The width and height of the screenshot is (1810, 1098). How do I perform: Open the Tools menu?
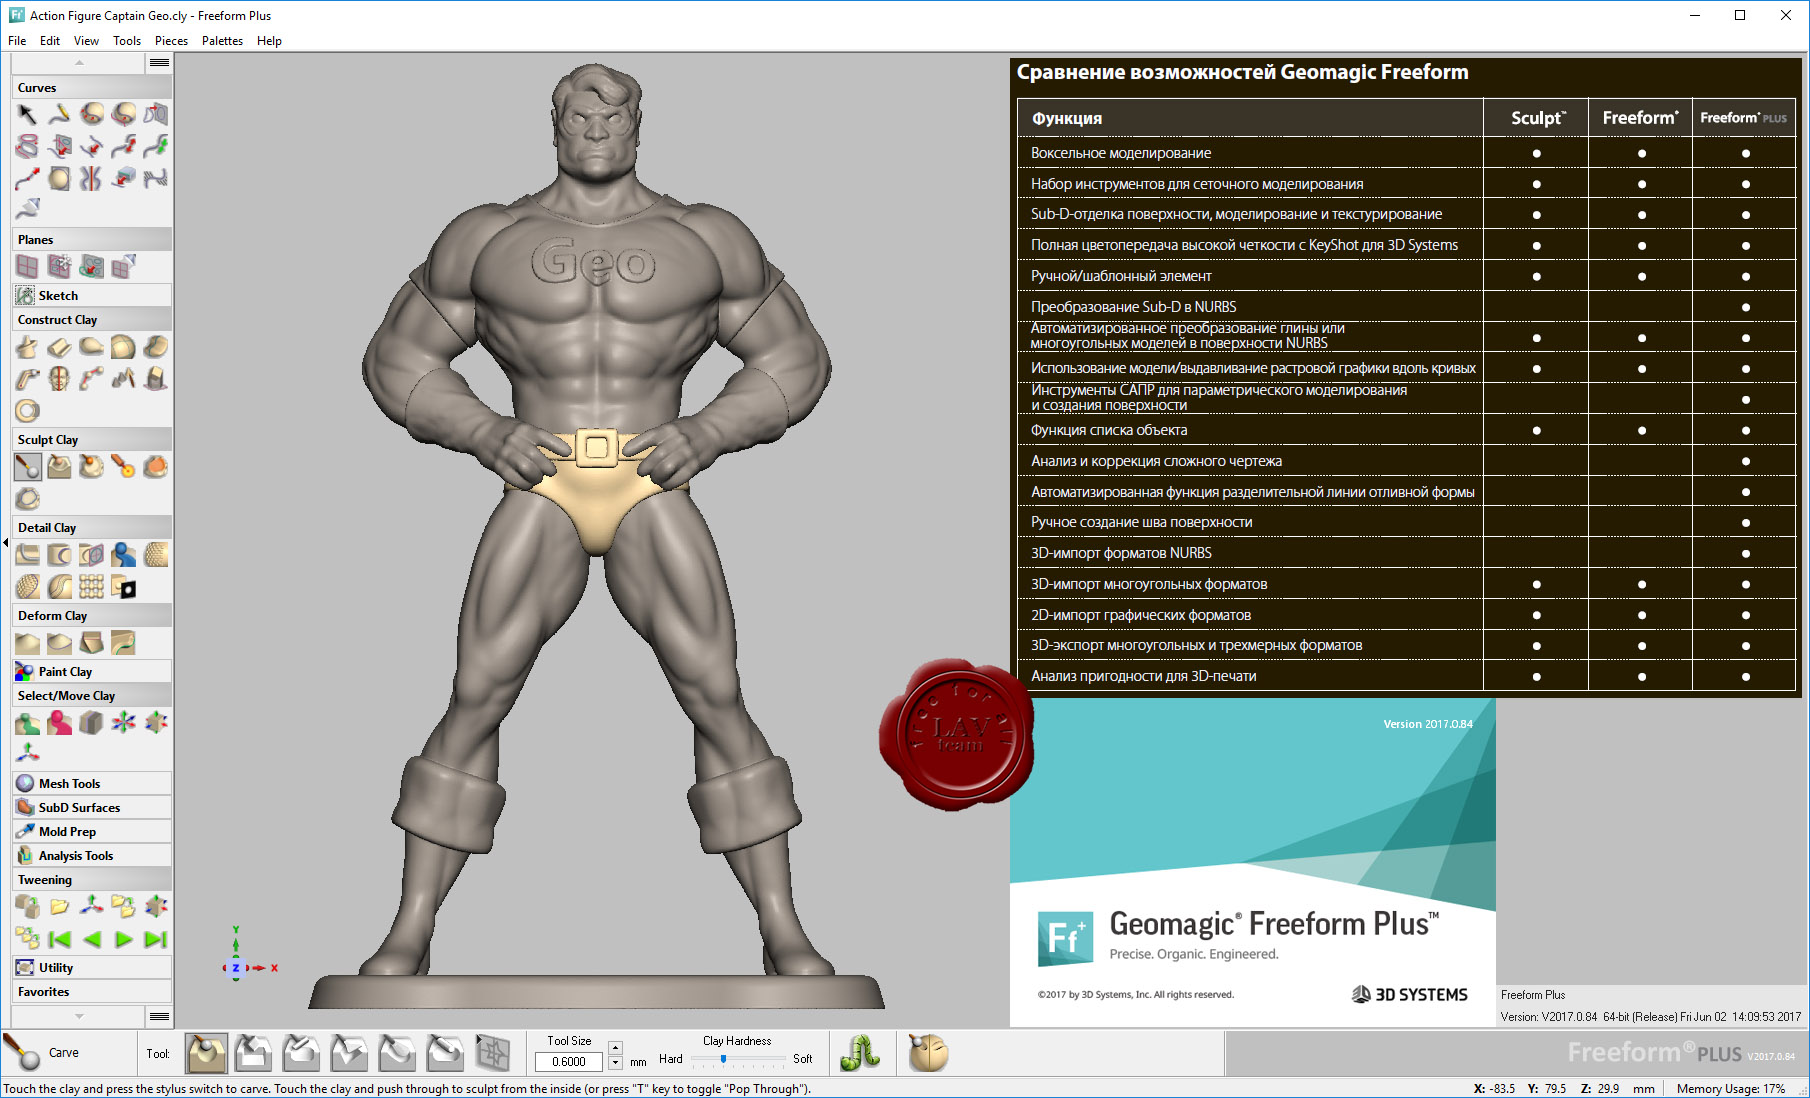click(127, 41)
